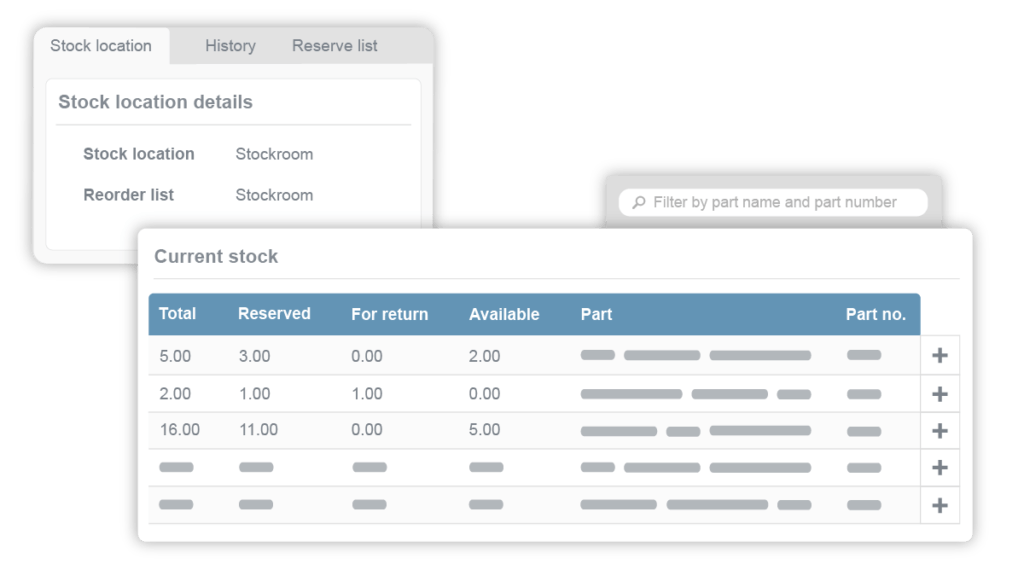Select the Stock location tab
1024x576 pixels.
101,46
